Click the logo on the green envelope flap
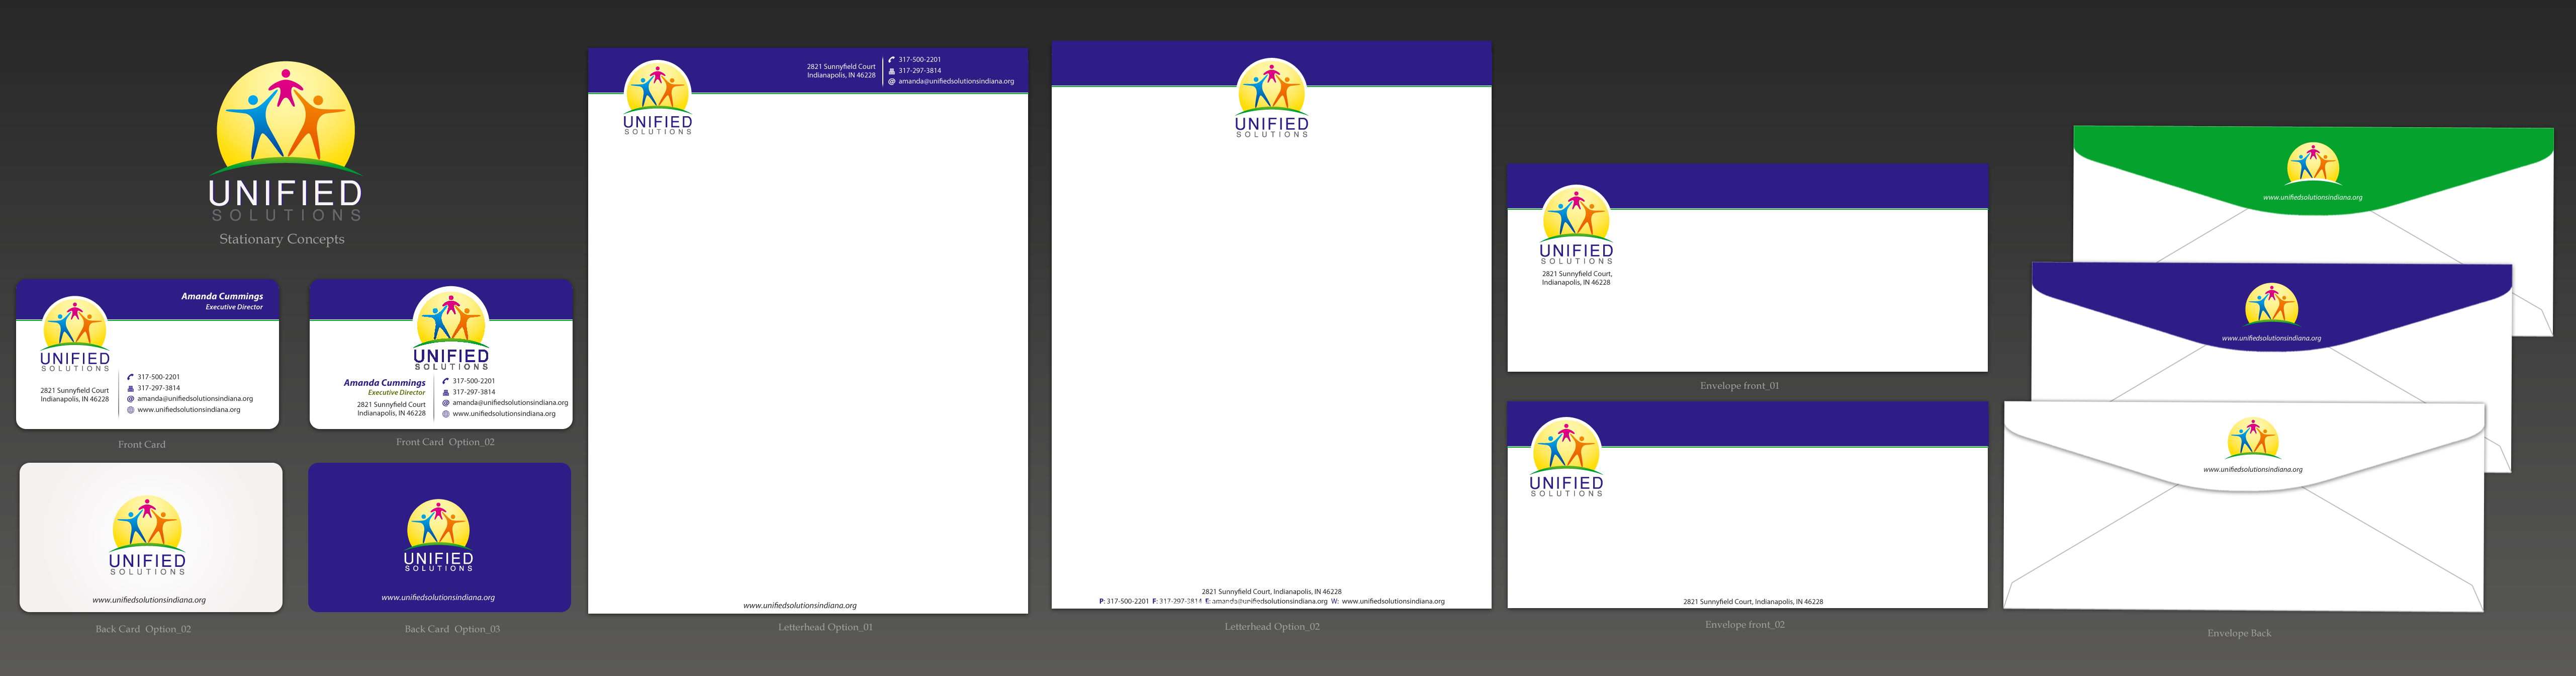 [2312, 165]
